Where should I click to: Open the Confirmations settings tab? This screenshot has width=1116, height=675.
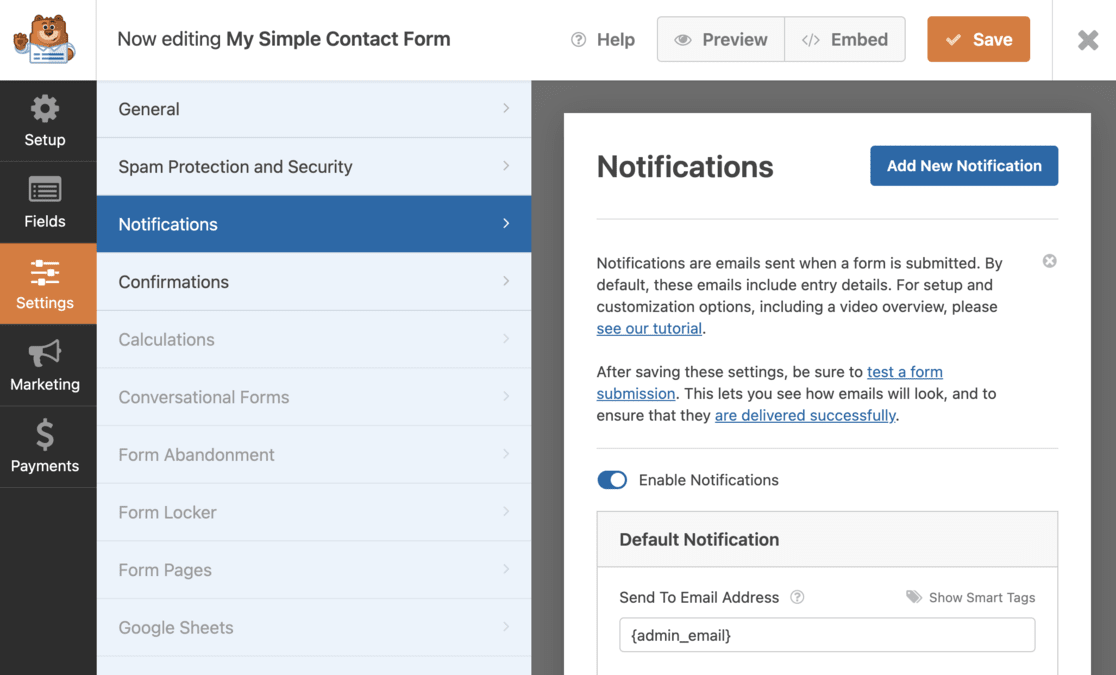click(x=313, y=281)
